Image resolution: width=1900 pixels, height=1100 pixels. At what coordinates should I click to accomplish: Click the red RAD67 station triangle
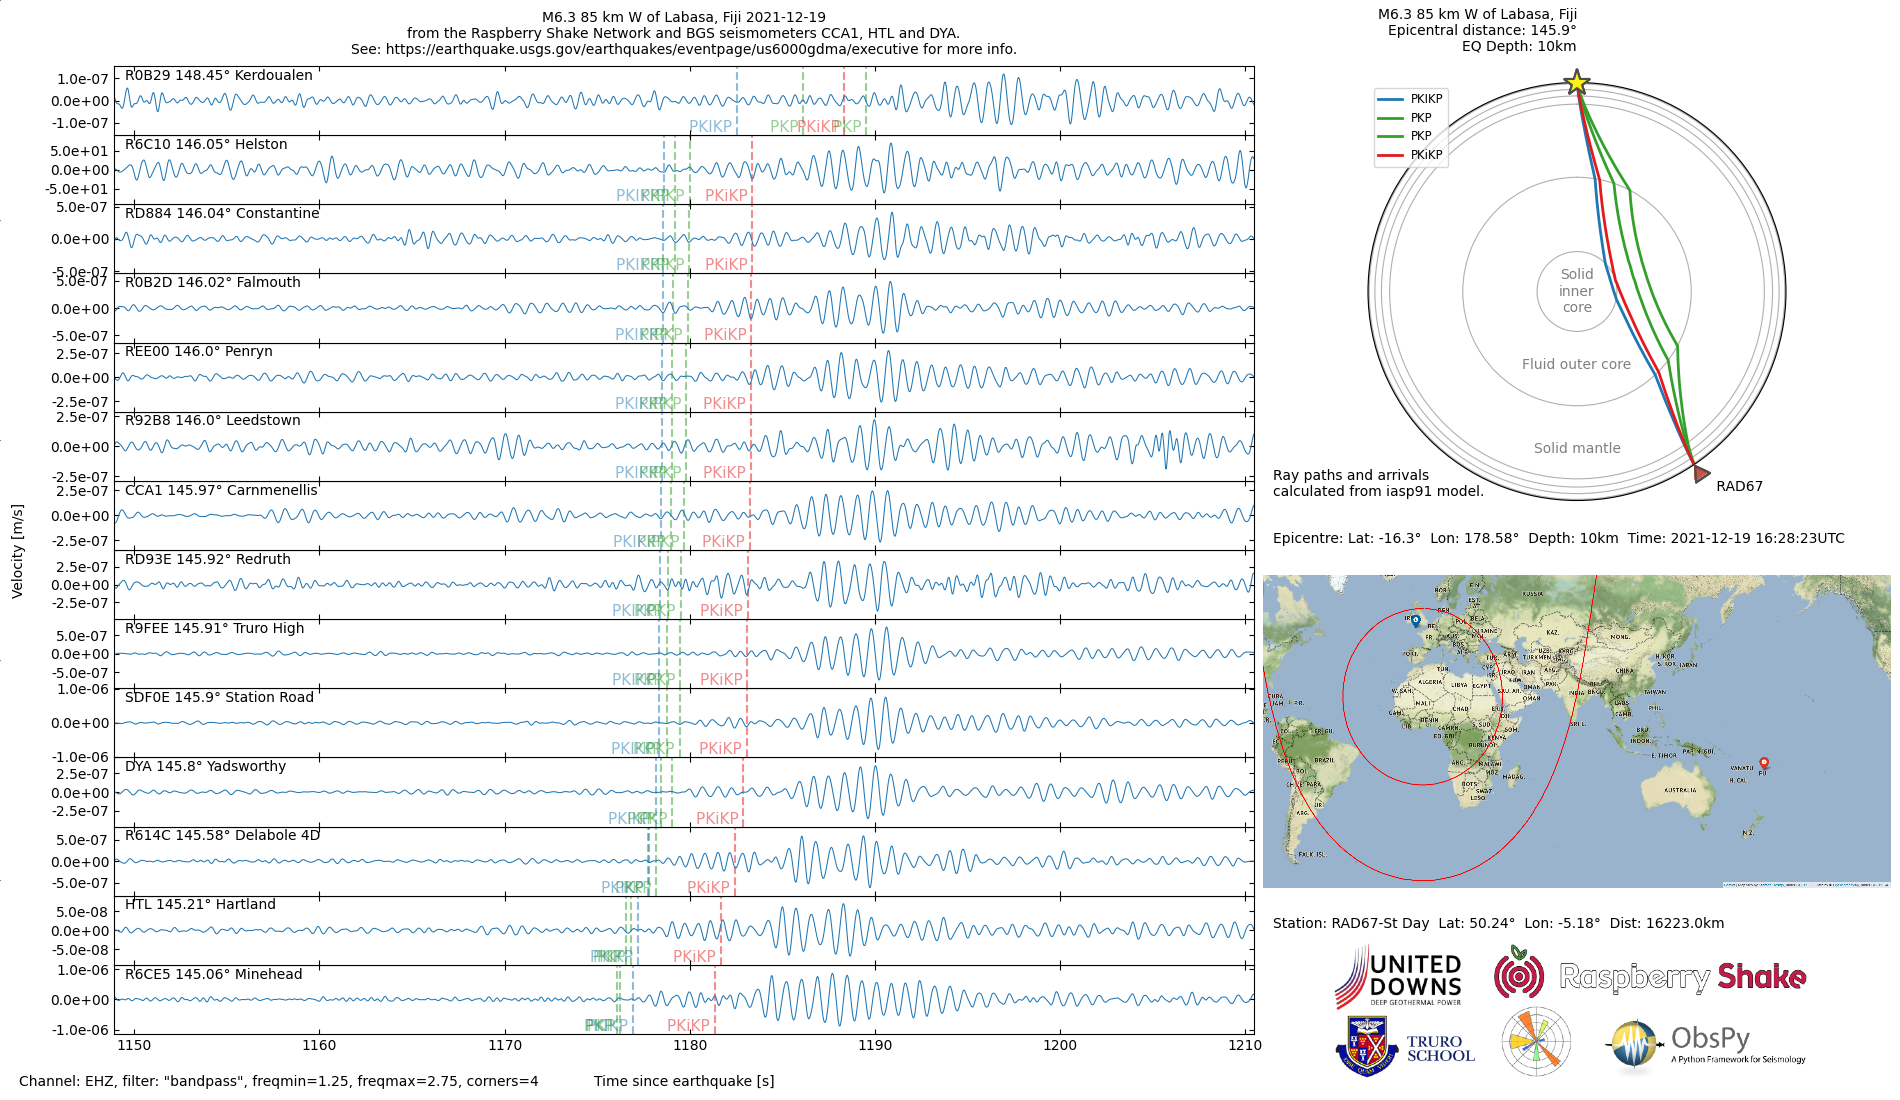1701,473
